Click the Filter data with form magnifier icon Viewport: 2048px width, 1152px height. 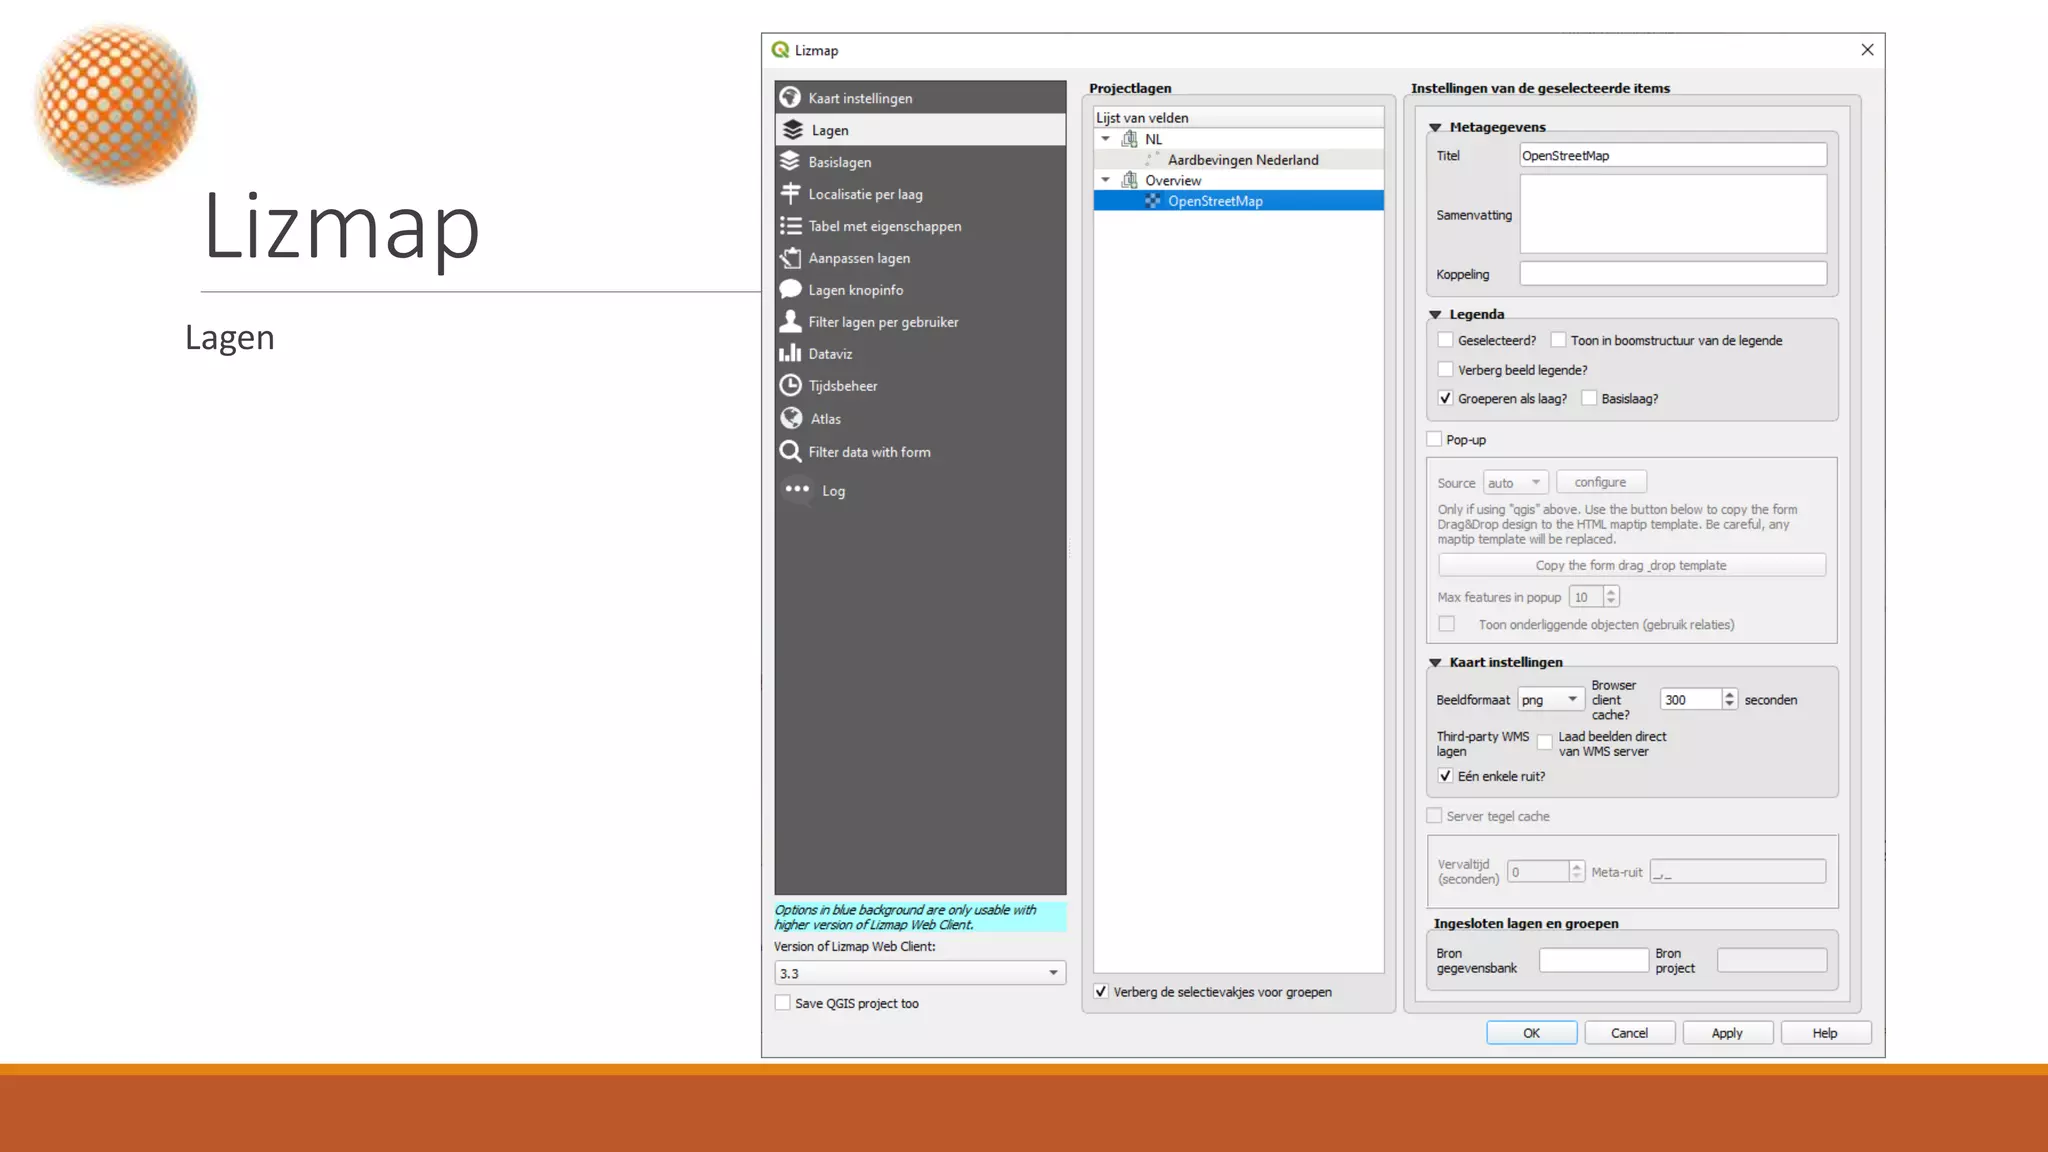pos(790,451)
